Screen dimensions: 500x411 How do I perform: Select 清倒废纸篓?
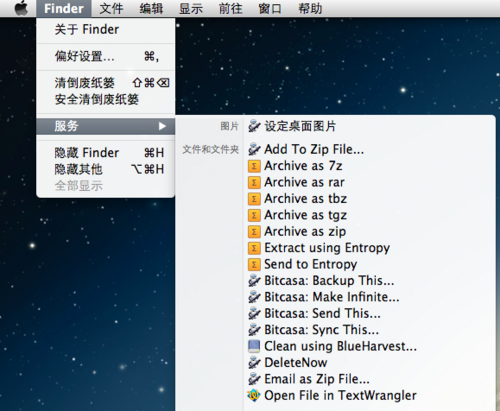[x=106, y=83]
